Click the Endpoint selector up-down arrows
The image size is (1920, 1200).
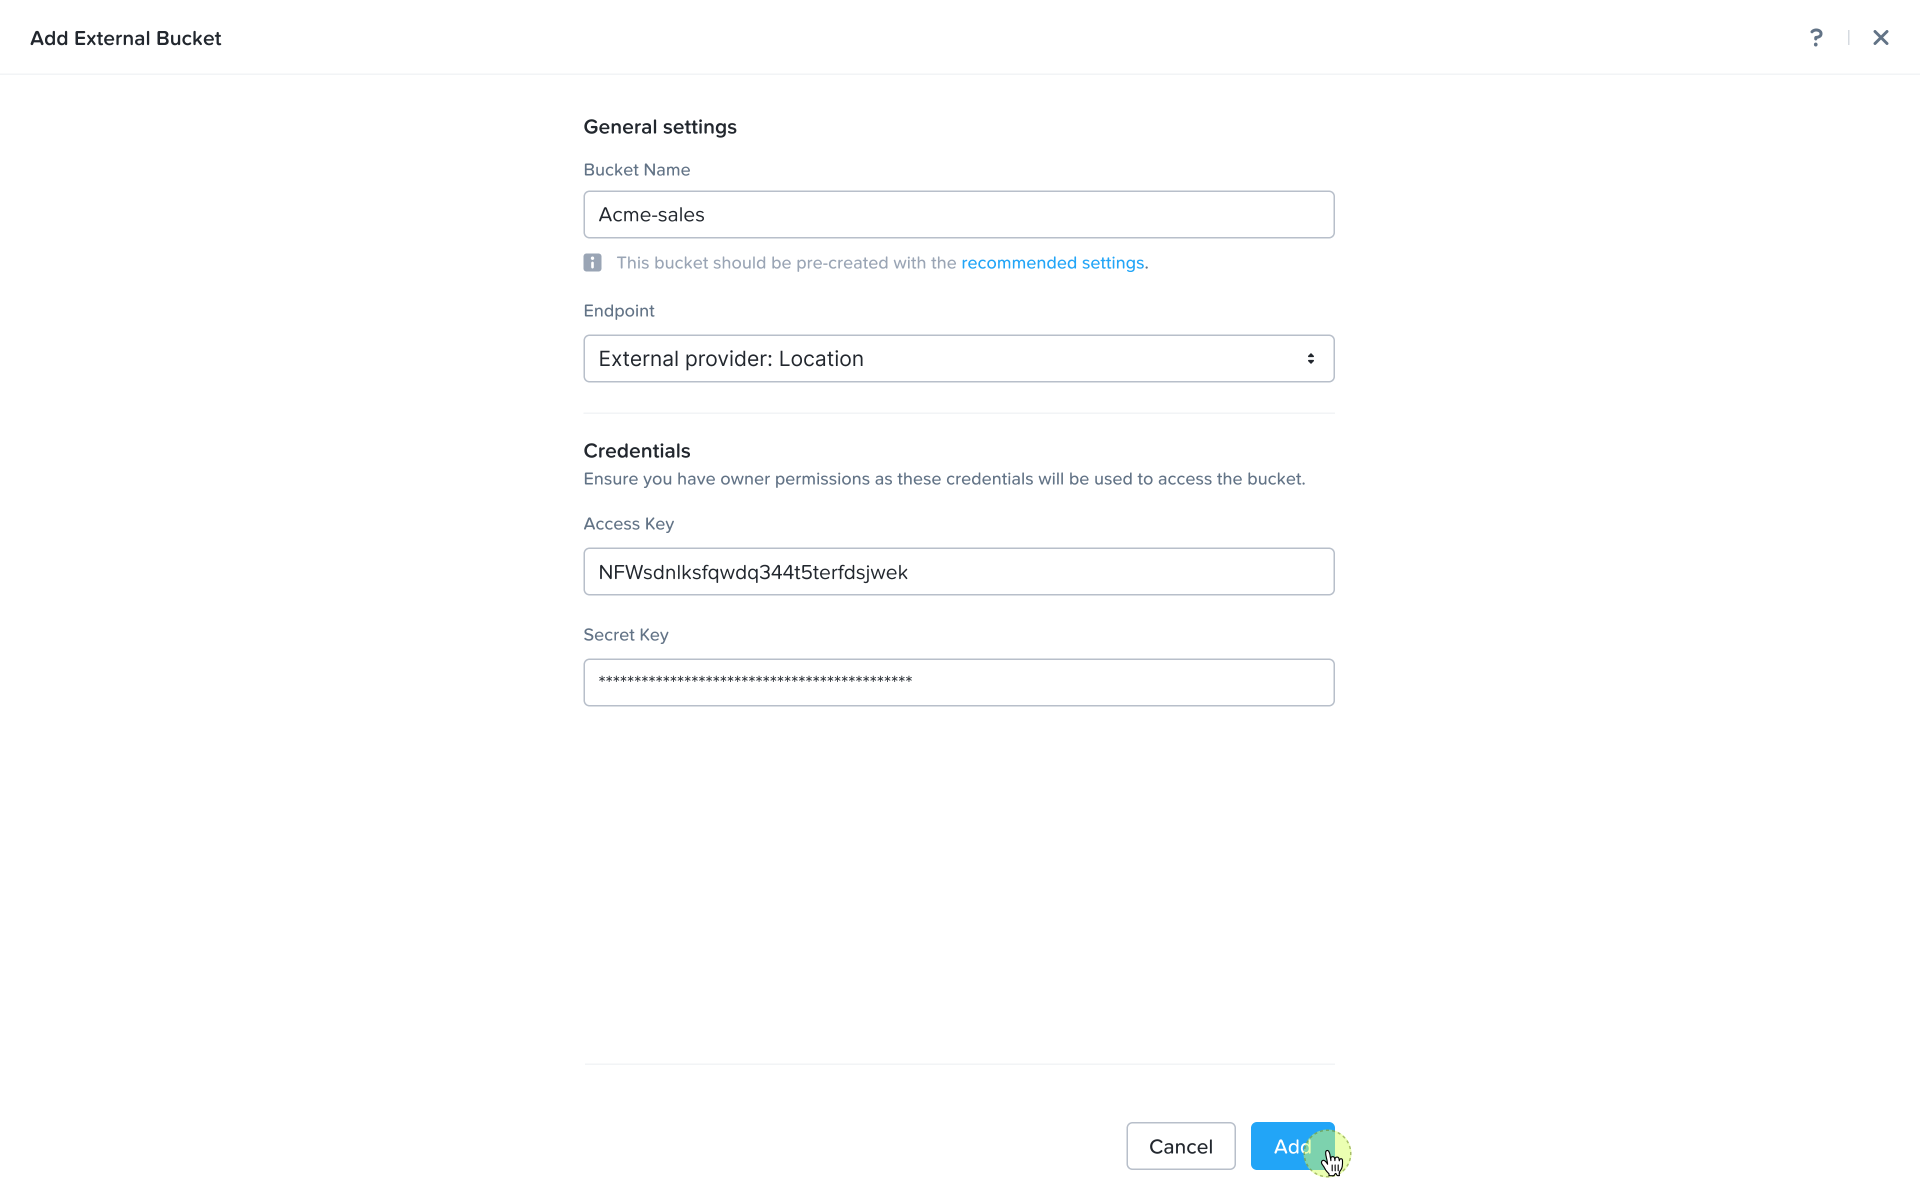point(1310,359)
